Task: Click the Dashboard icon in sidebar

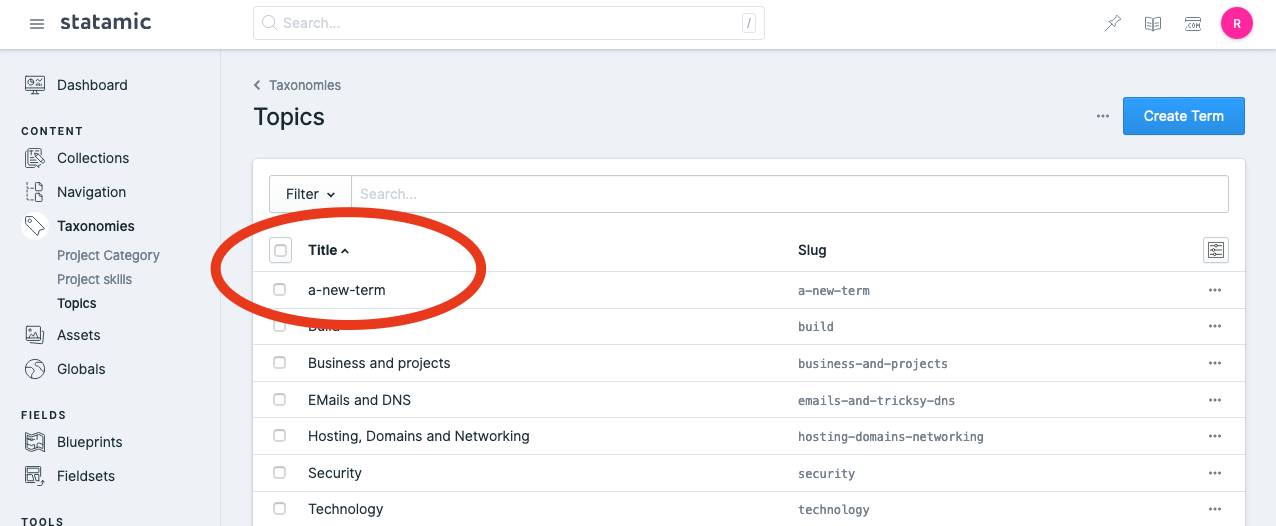Action: pyautogui.click(x=35, y=85)
